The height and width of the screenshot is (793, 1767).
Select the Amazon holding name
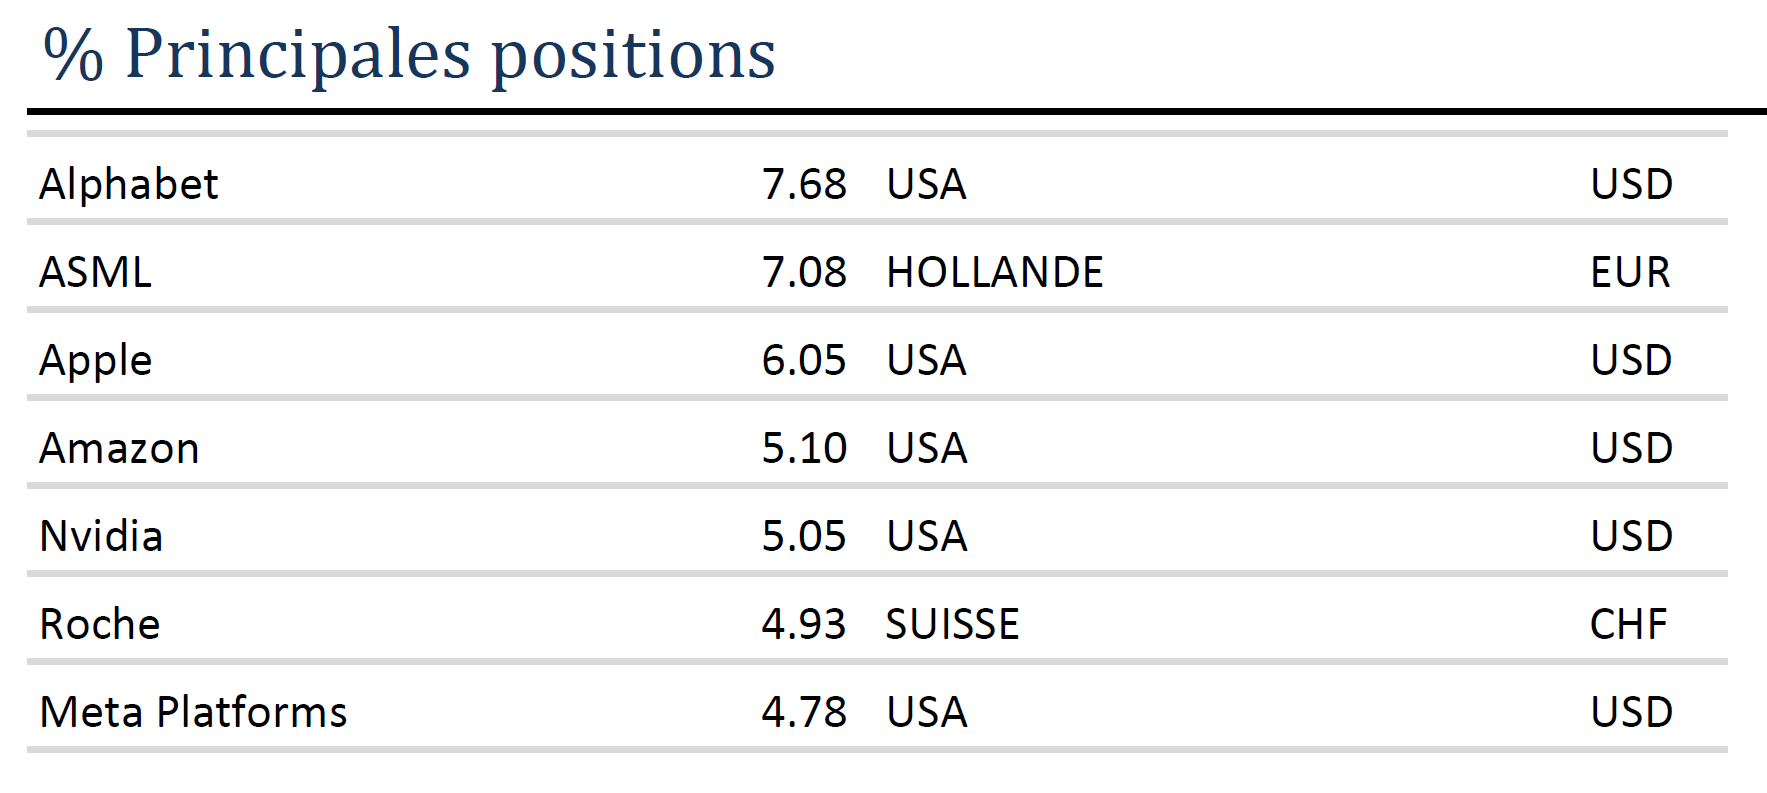click(119, 448)
